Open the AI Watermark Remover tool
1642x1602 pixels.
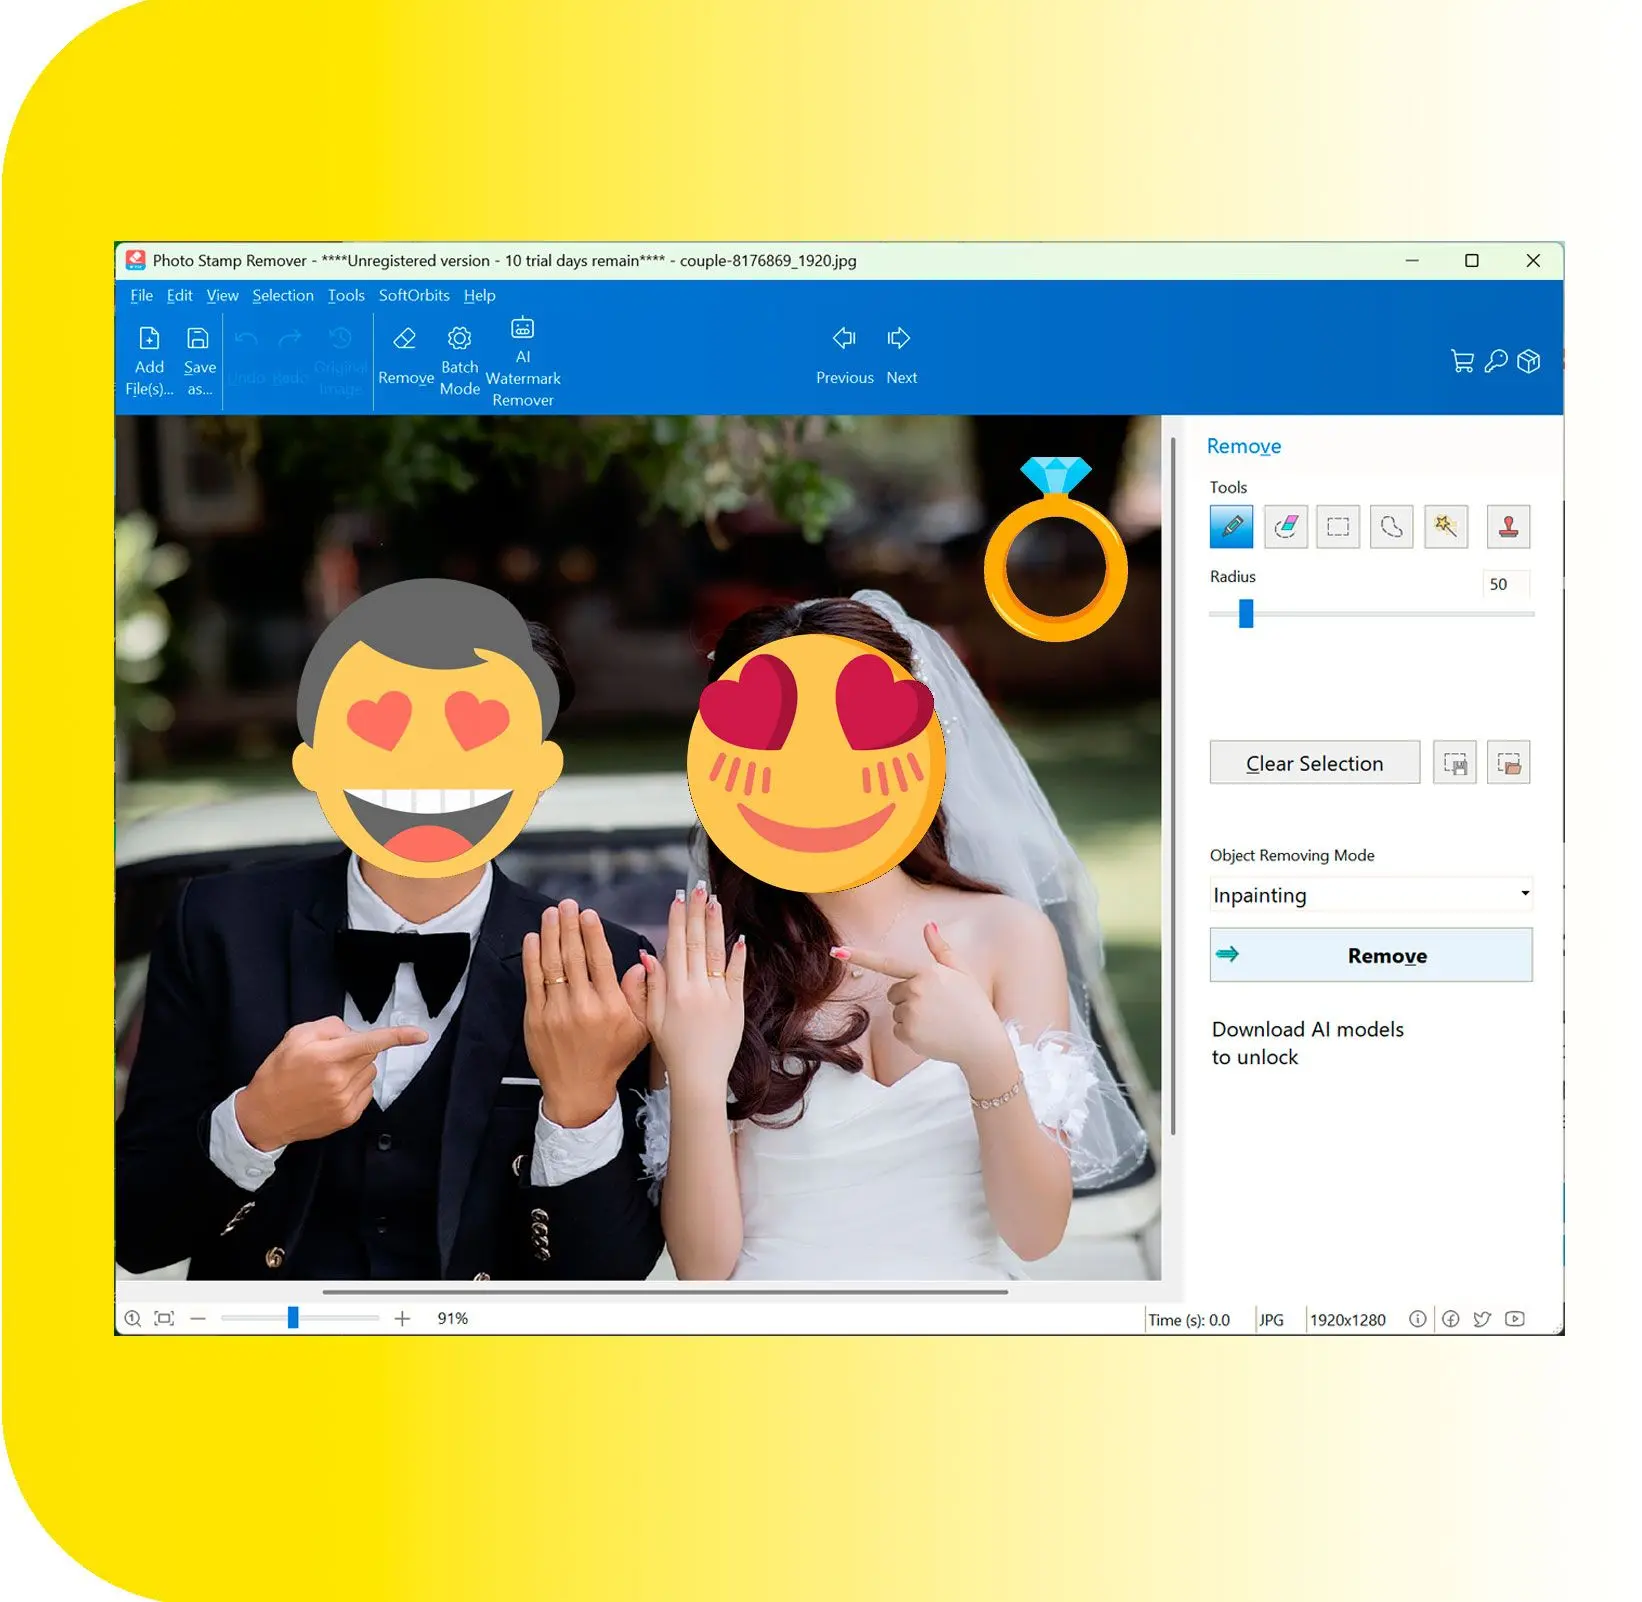[x=522, y=361]
